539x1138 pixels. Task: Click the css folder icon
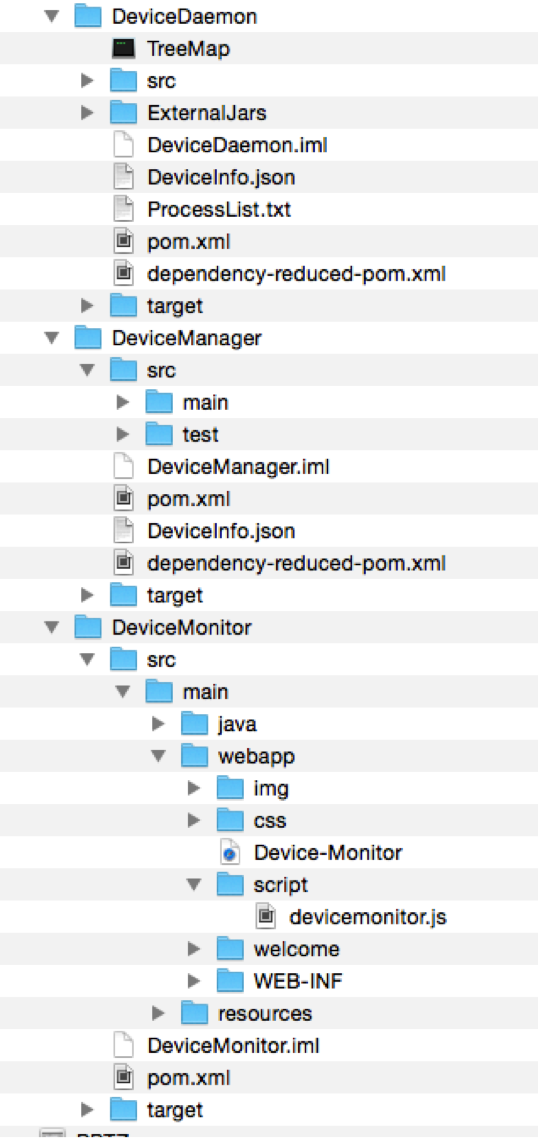[x=231, y=820]
